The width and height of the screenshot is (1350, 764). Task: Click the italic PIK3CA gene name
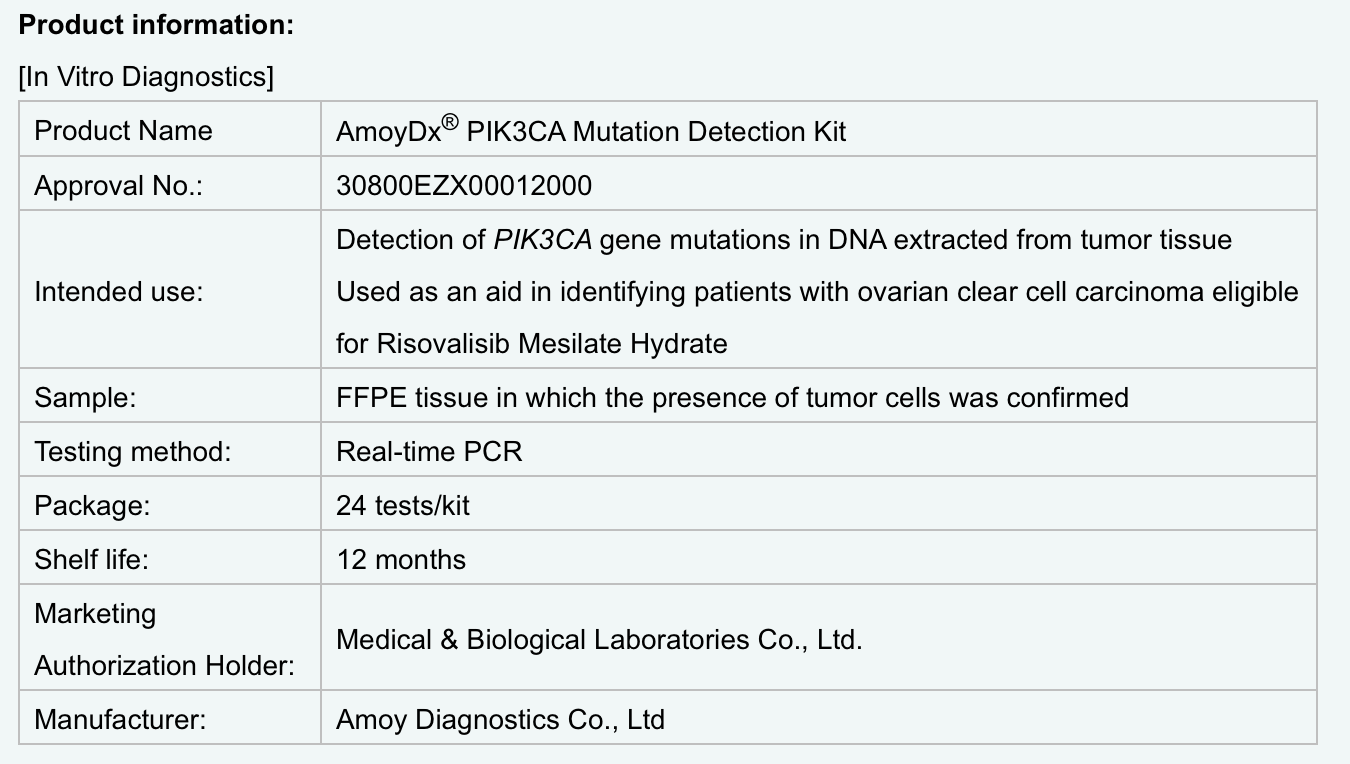pos(542,240)
